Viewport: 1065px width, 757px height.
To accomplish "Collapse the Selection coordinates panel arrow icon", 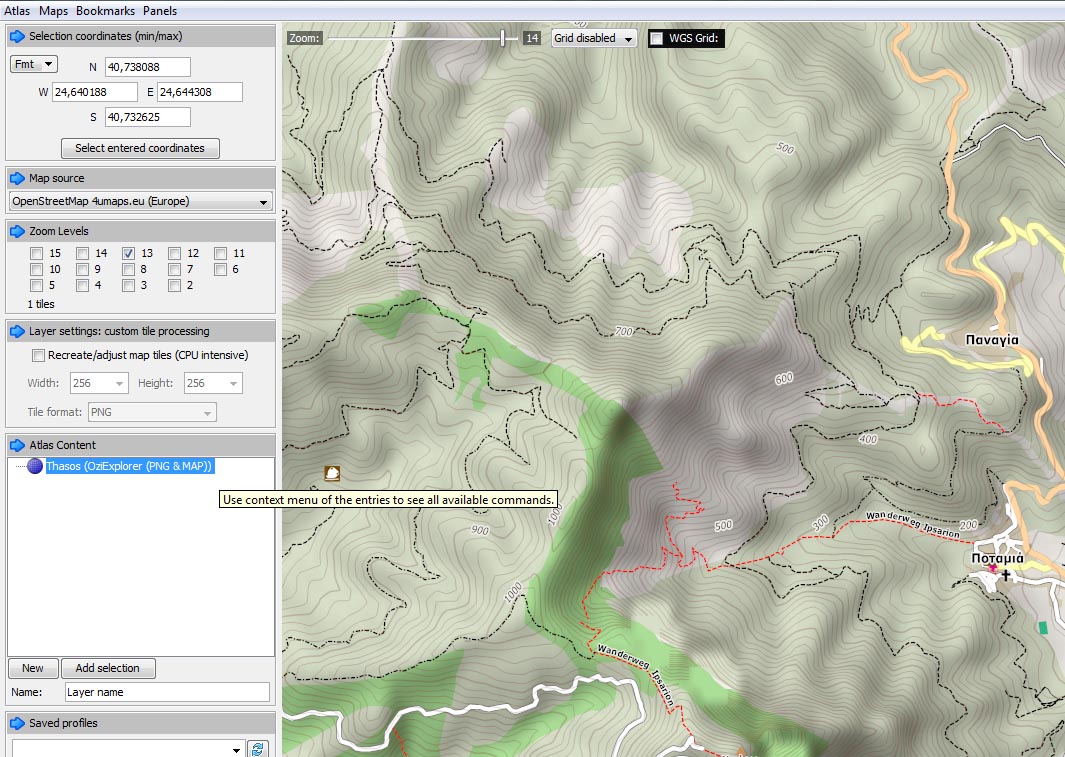I will tap(17, 37).
